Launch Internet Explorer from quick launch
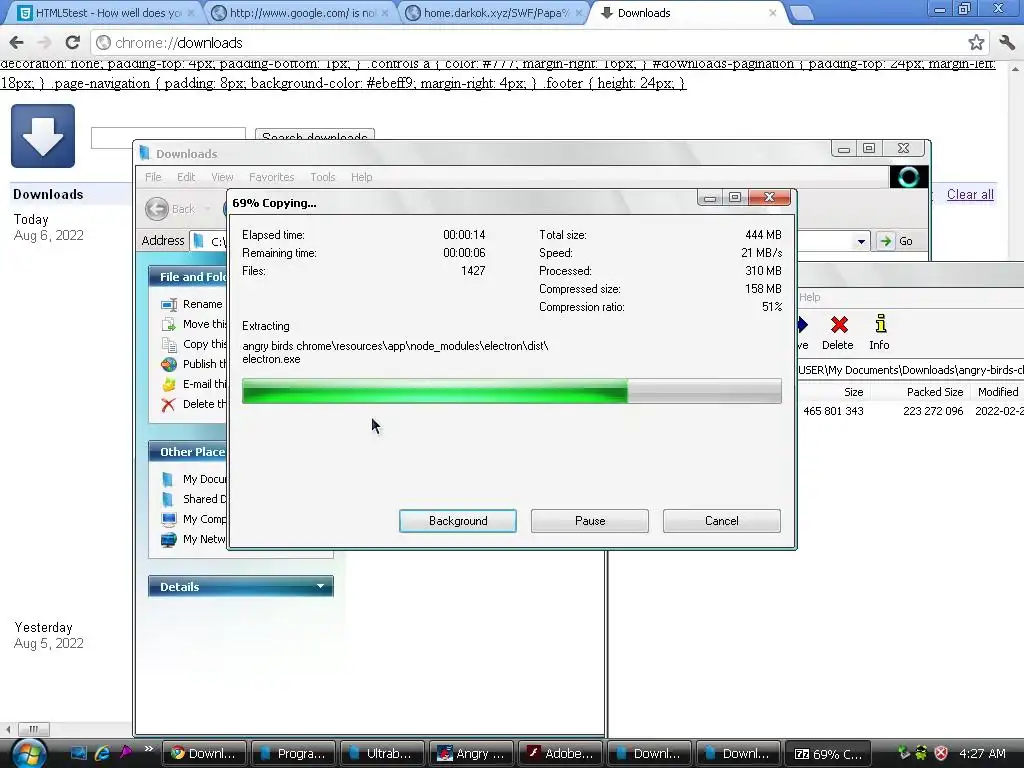The height and width of the screenshot is (768, 1024). coord(102,753)
